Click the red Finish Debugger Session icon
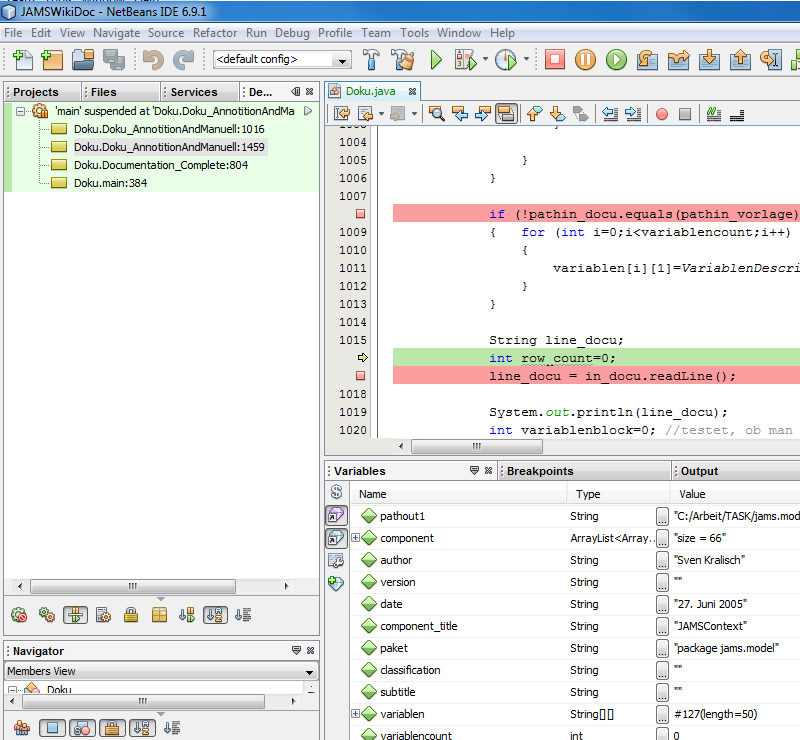This screenshot has height=740, width=800. 555,60
